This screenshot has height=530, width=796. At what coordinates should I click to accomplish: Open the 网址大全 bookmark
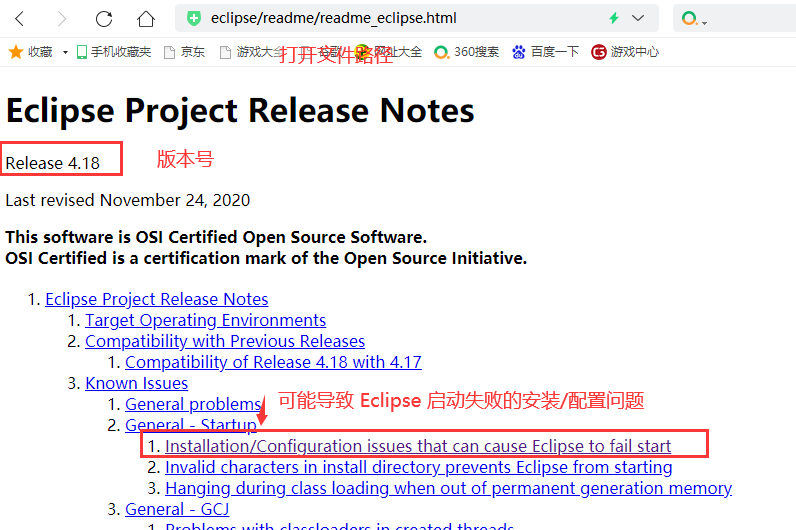[x=389, y=52]
